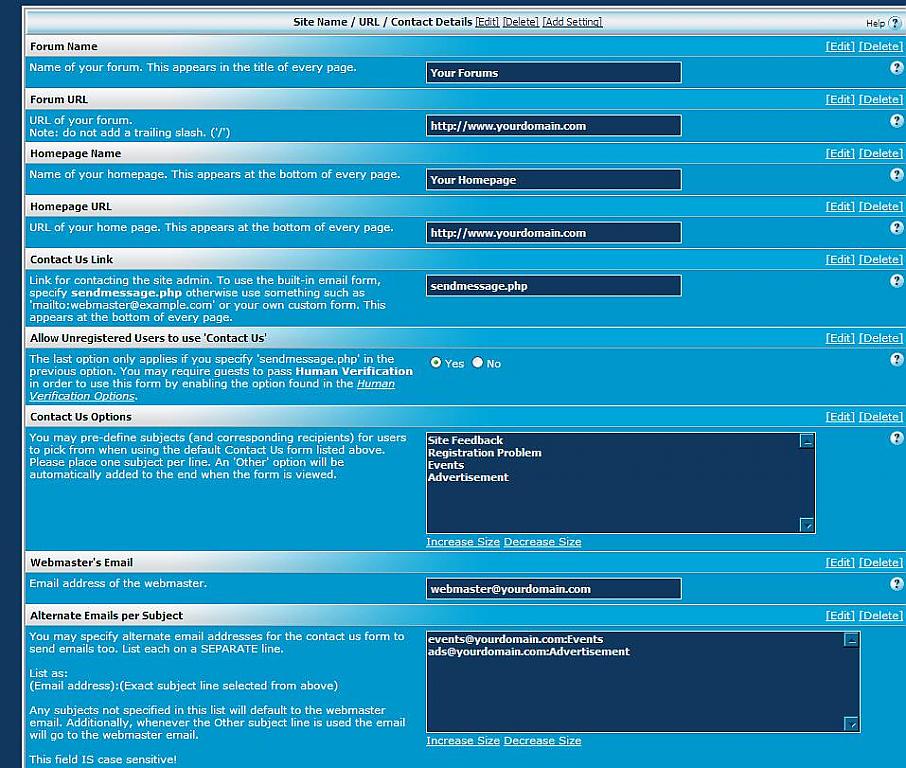
Task: Click resize corner of Contact Us Options textarea
Action: pyautogui.click(x=807, y=525)
